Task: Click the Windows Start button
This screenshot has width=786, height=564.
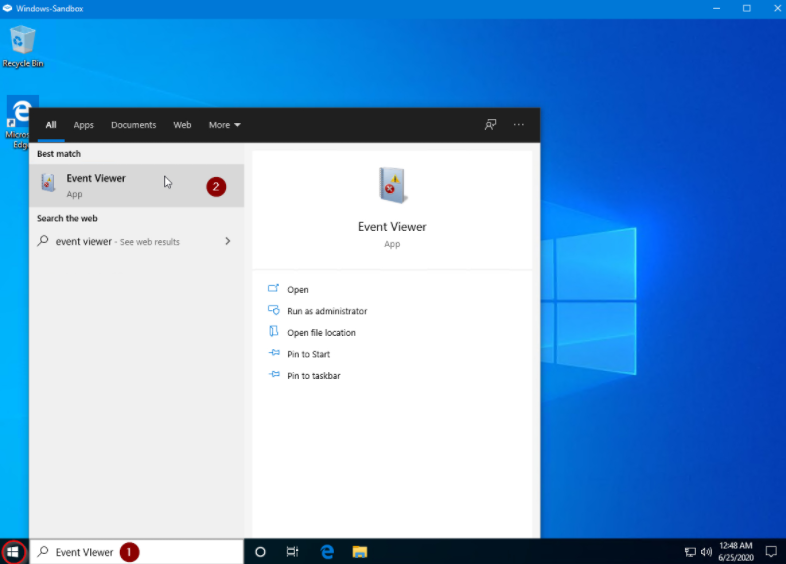Action: pyautogui.click(x=13, y=551)
